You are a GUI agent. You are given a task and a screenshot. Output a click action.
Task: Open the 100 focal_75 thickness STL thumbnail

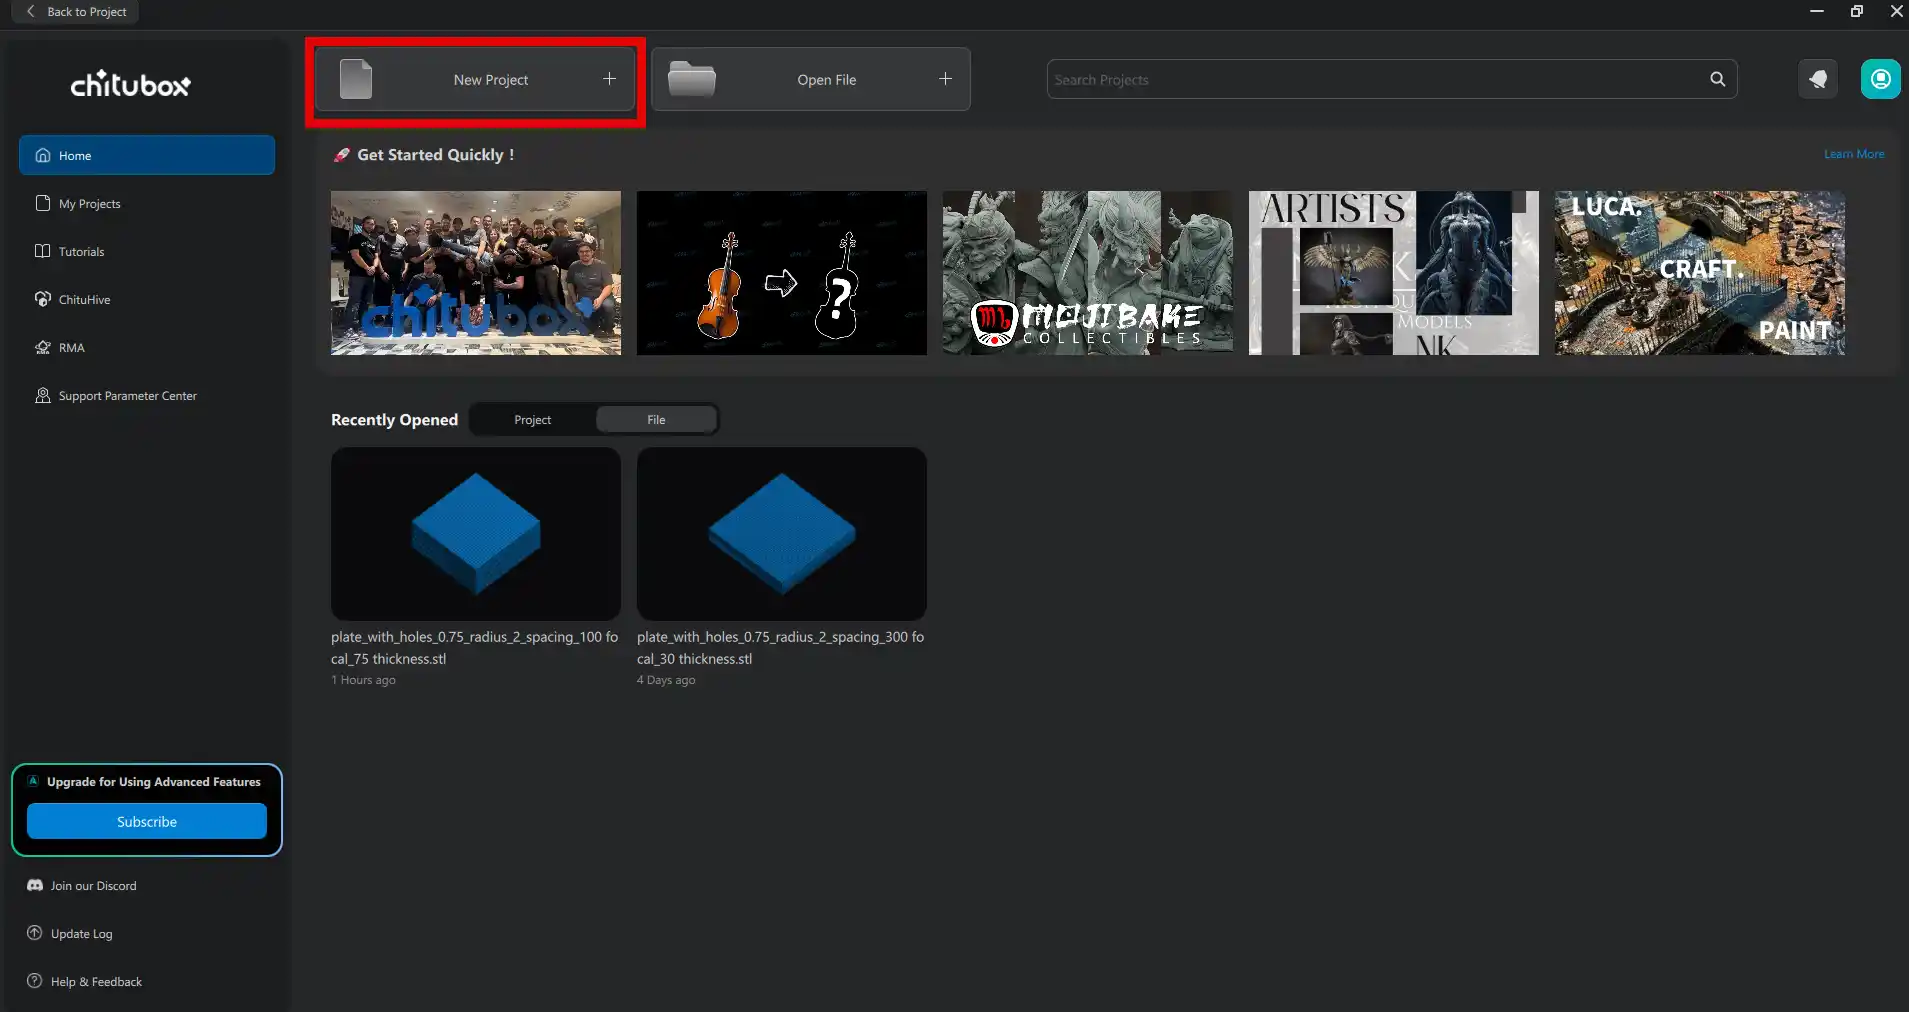476,533
